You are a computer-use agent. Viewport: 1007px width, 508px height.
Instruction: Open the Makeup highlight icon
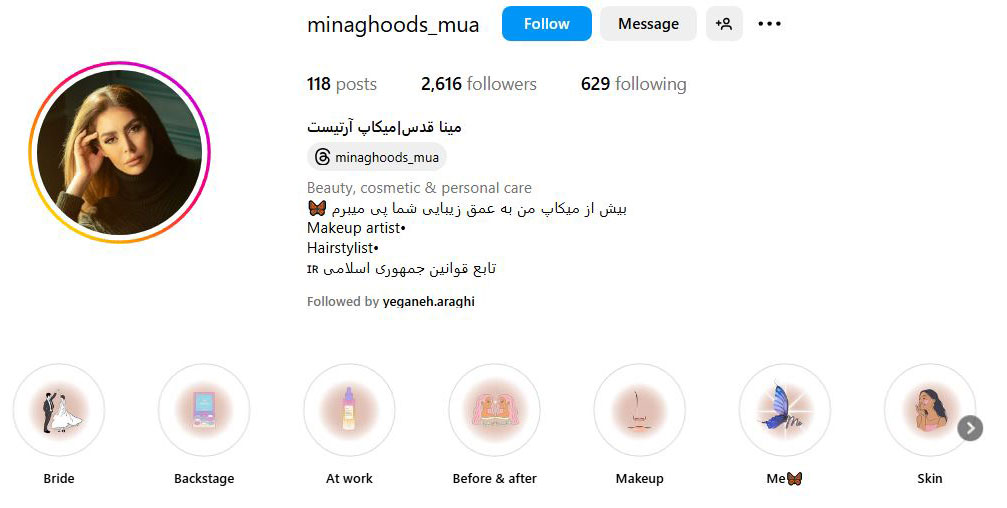pos(640,410)
